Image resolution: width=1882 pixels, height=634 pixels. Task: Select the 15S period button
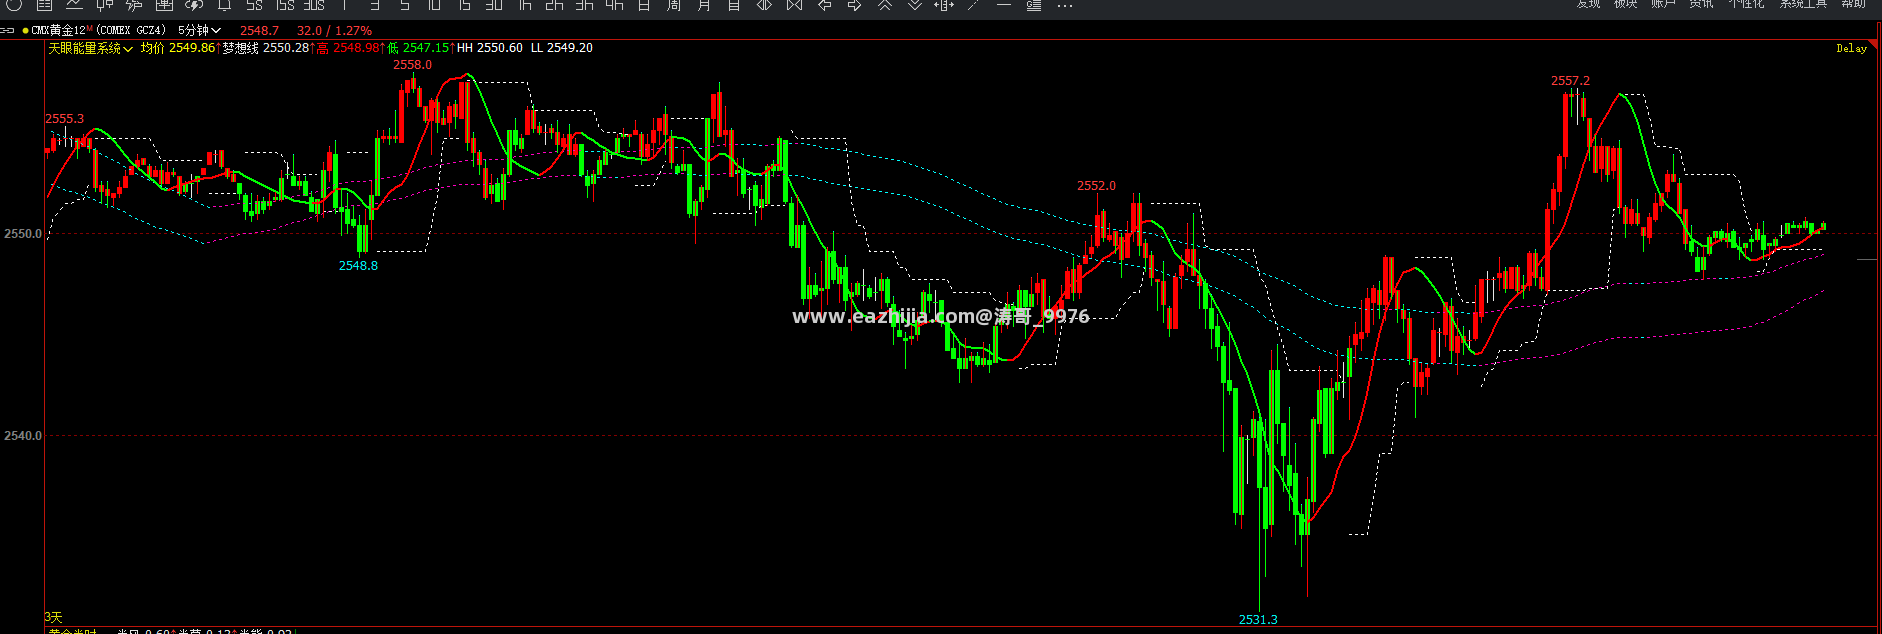[285, 5]
